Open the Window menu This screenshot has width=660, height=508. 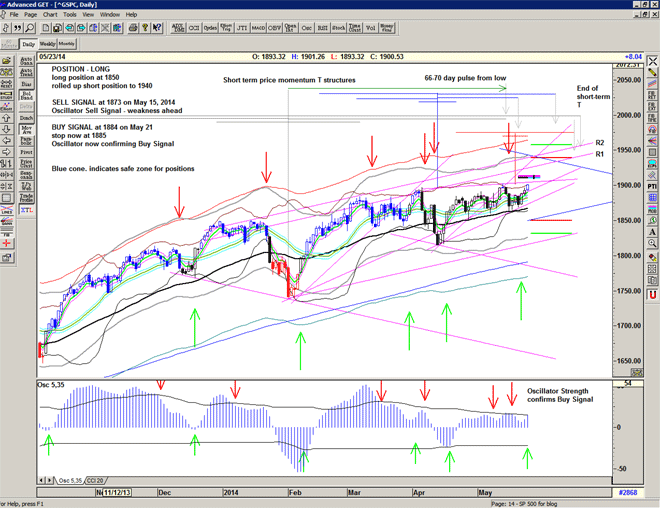(x=110, y=15)
